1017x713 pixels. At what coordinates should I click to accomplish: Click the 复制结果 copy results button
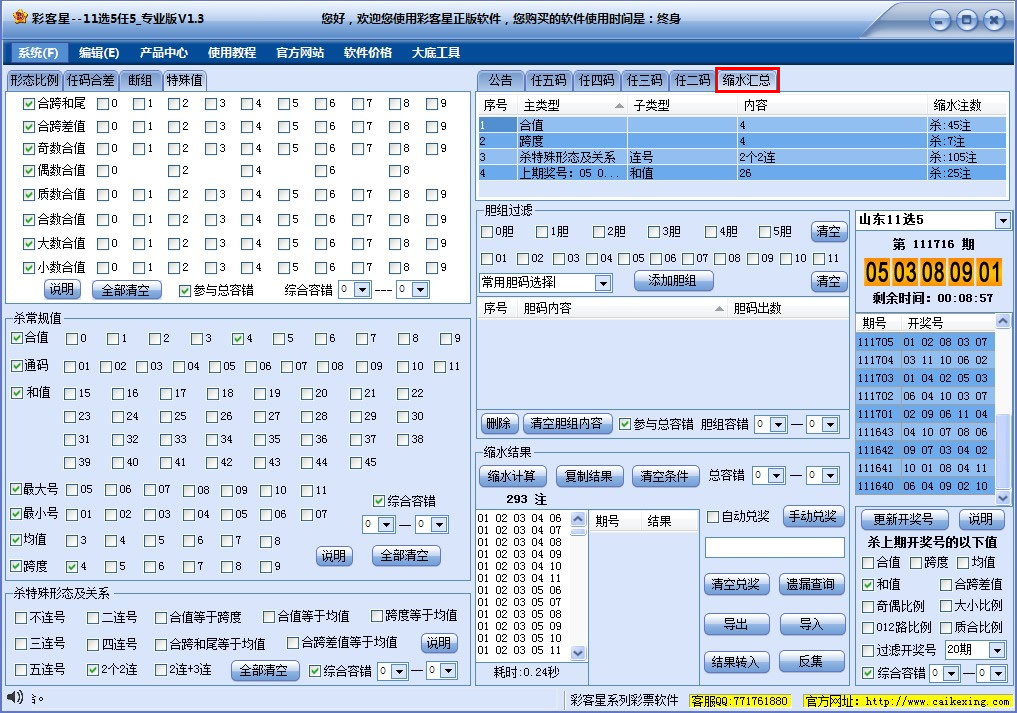tap(589, 475)
